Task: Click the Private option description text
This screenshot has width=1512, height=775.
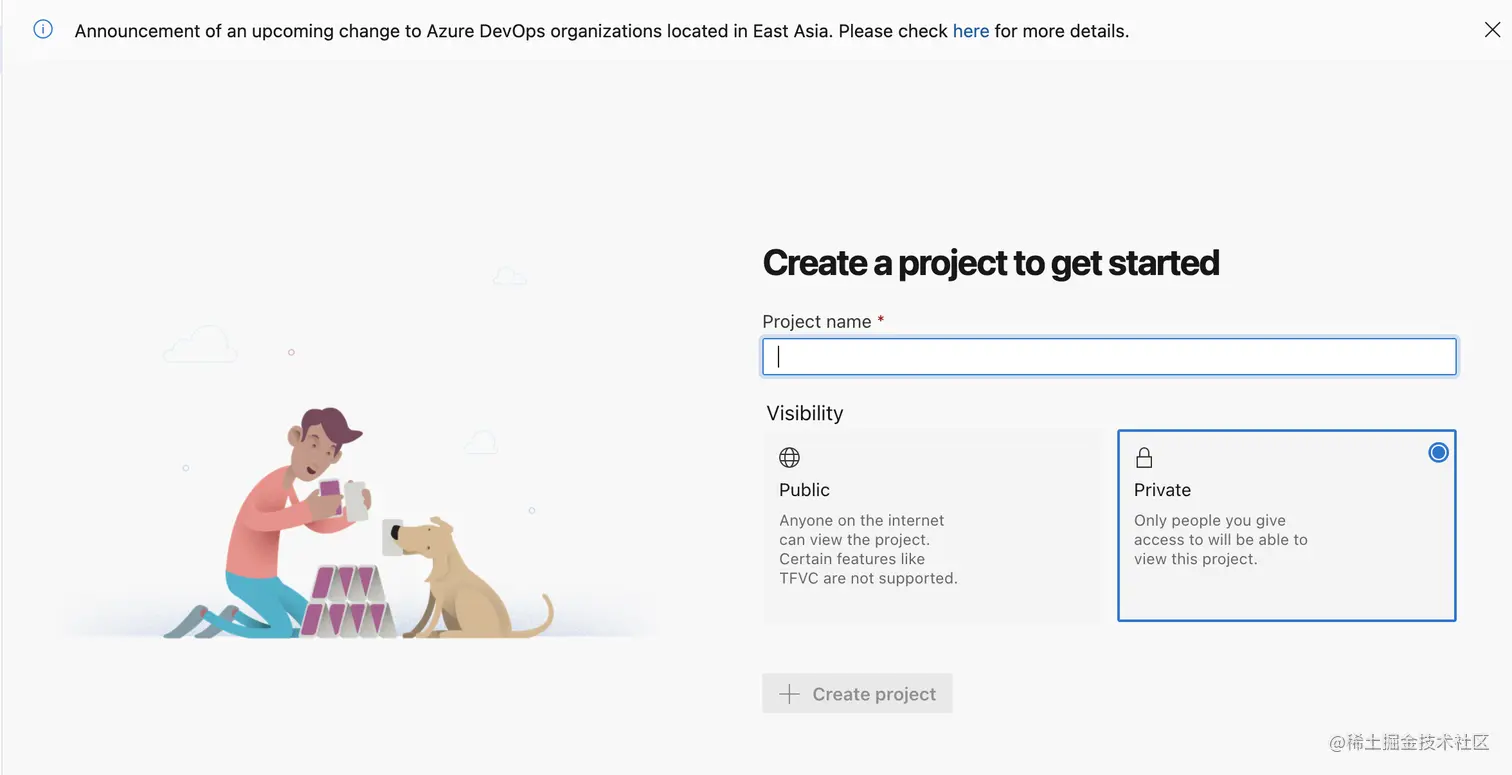Action: tap(1220, 540)
